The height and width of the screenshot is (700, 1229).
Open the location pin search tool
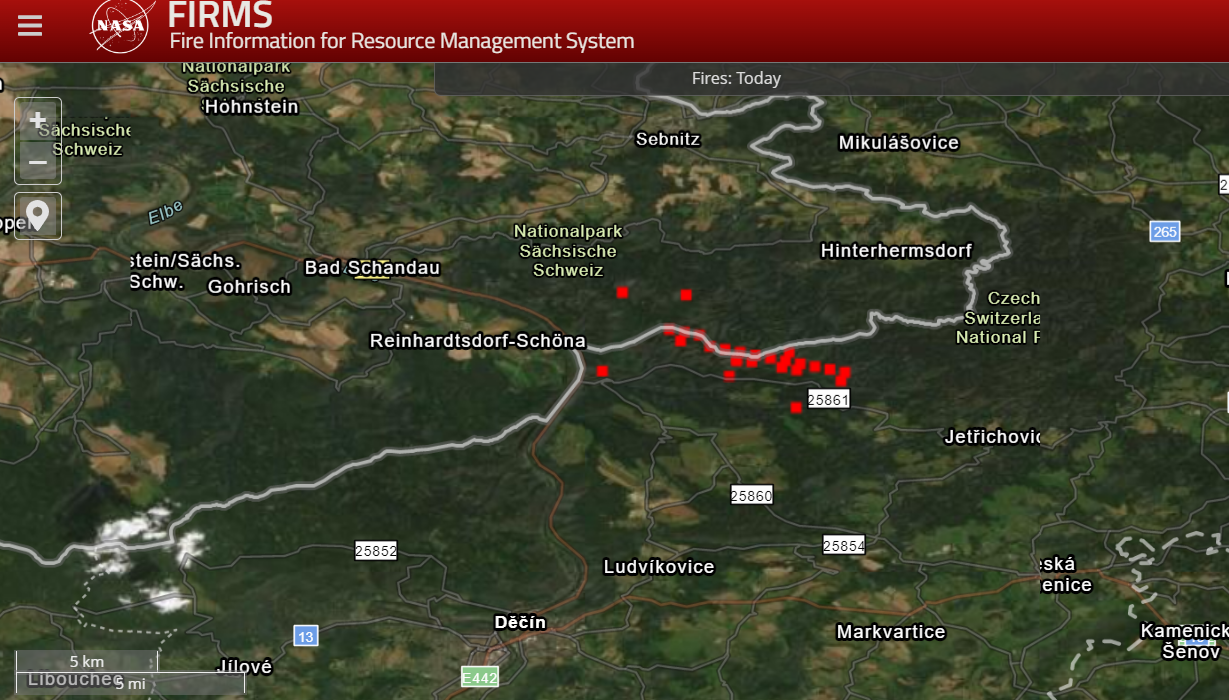click(38, 216)
